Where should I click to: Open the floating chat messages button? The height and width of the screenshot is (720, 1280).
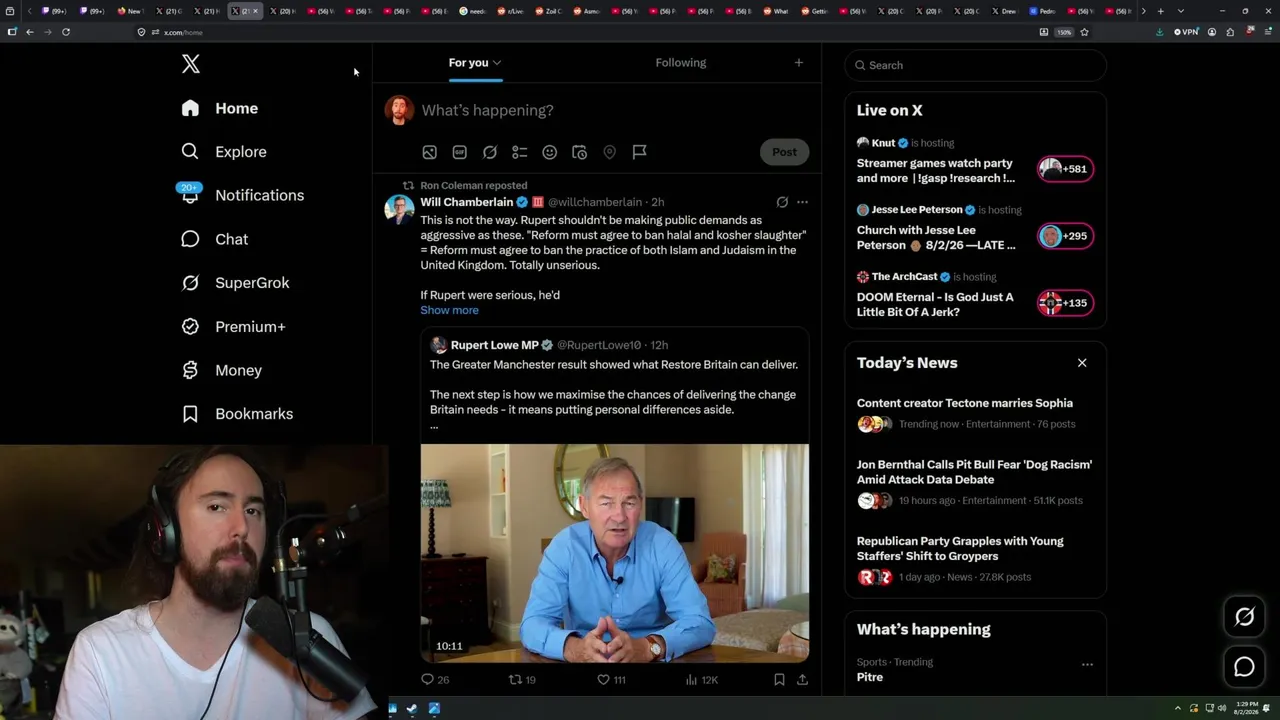[1244, 667]
